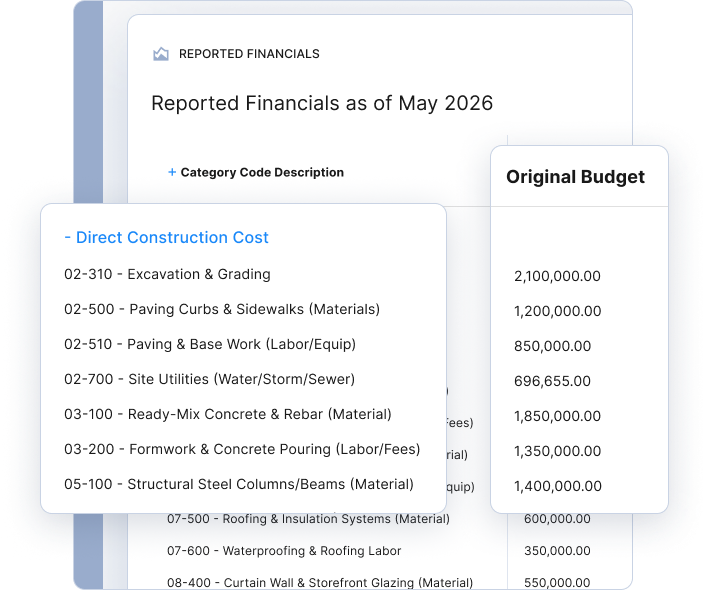Viewport: 709px width, 590px height.
Task: Select row 02-700 - Site Utilities (Water/Storm/Sewer)
Action: [x=209, y=379]
